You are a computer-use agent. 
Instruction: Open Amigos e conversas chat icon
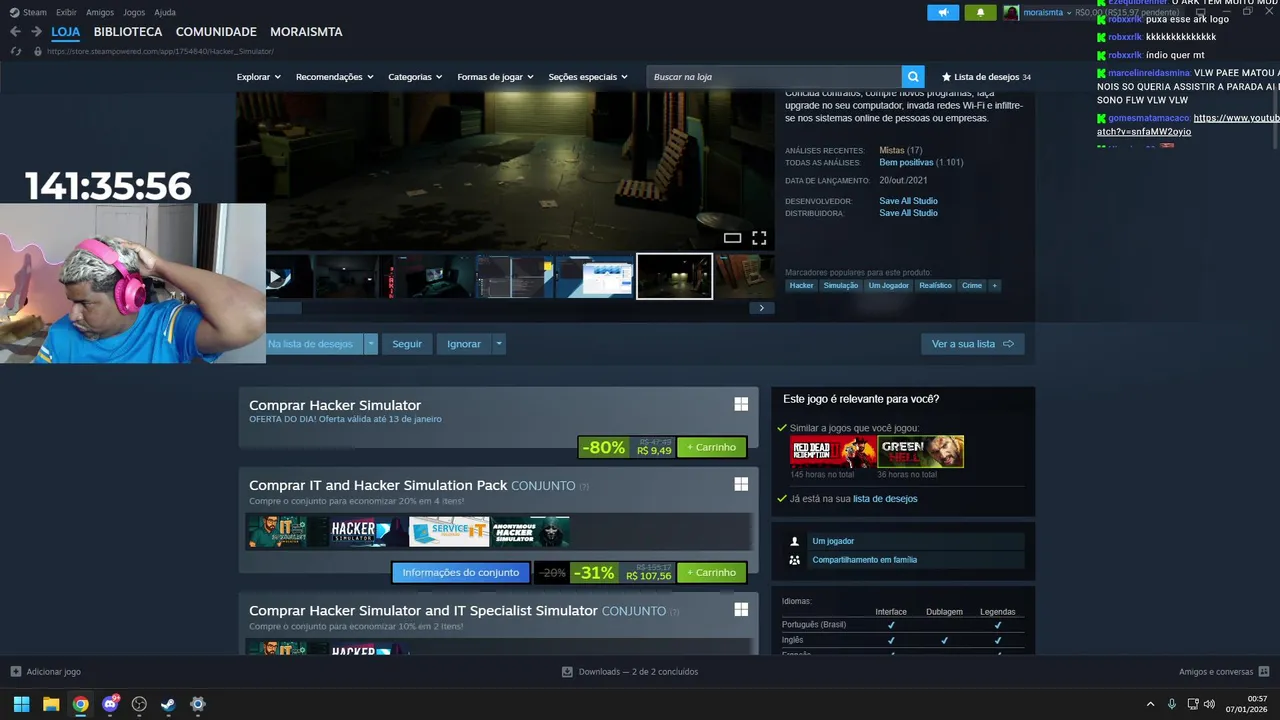[x=1264, y=672]
